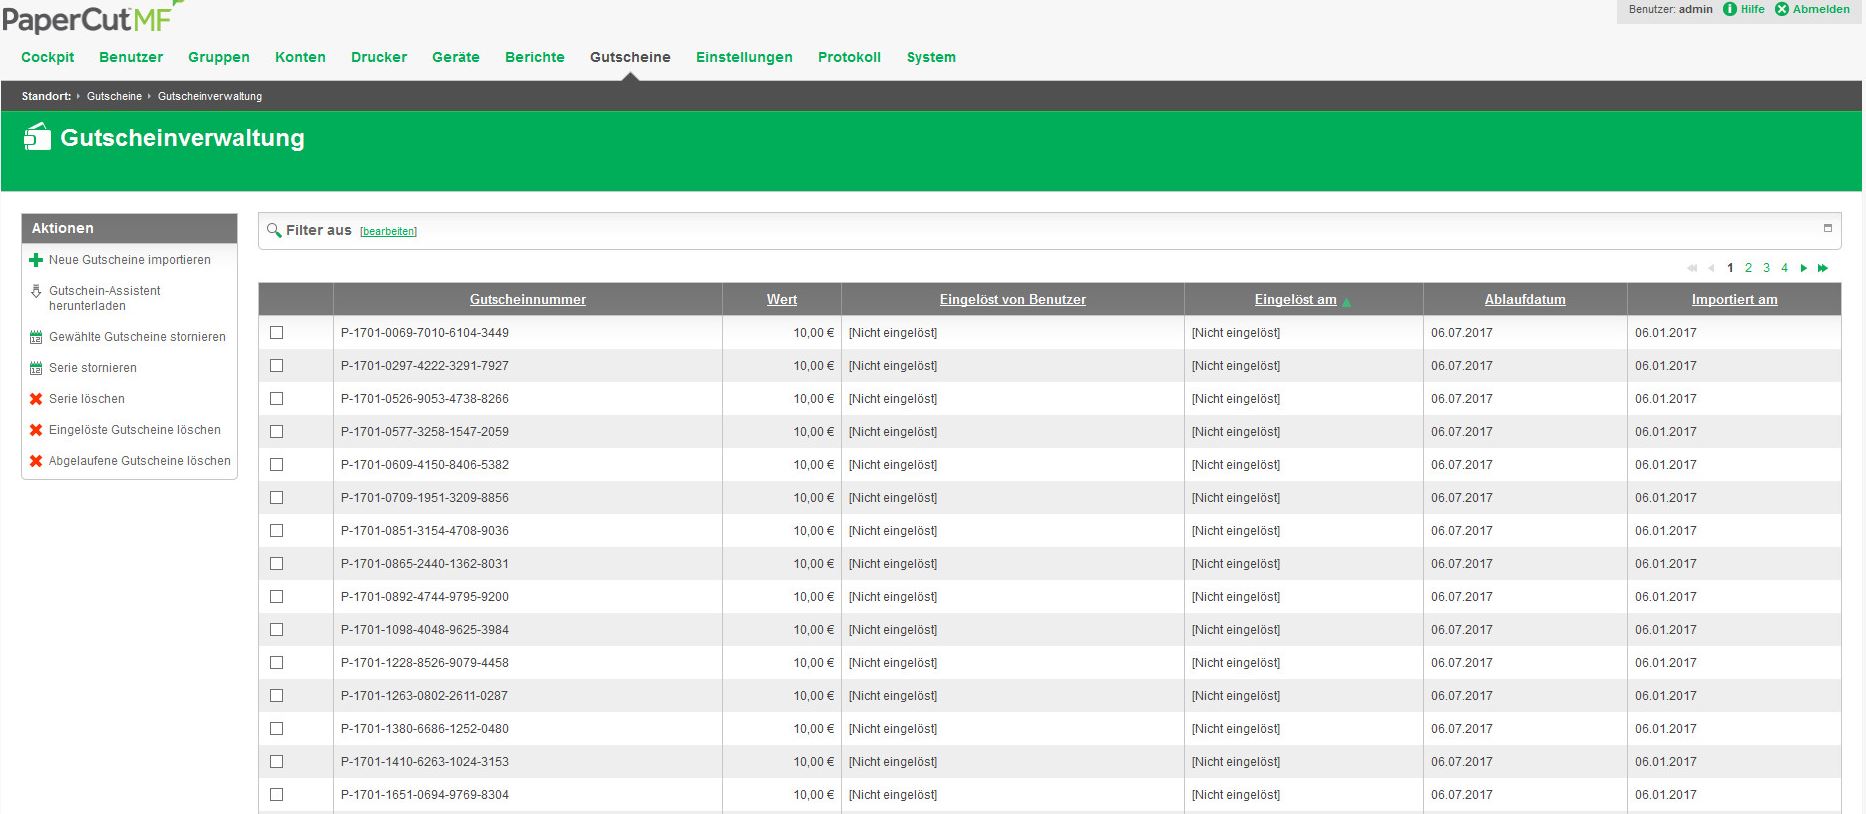Click the bearbeiten filter link
This screenshot has width=1866, height=814.
tap(388, 232)
